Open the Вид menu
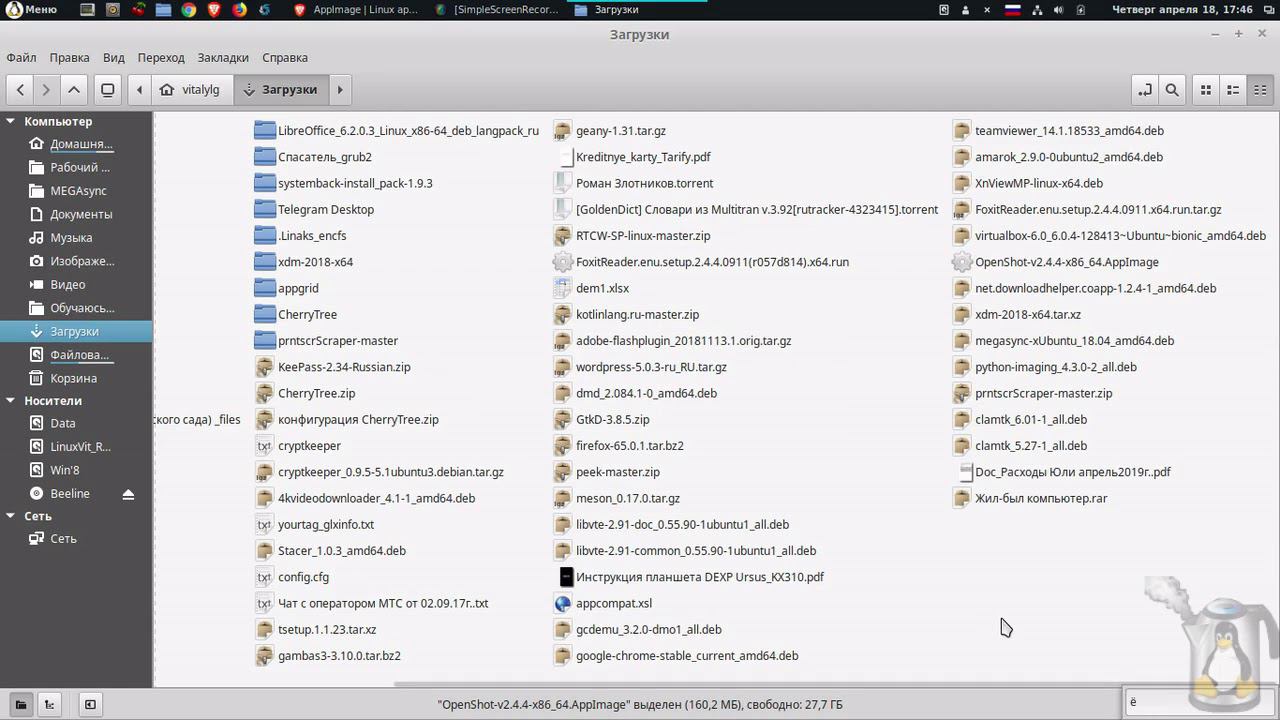1280x720 pixels. click(114, 57)
